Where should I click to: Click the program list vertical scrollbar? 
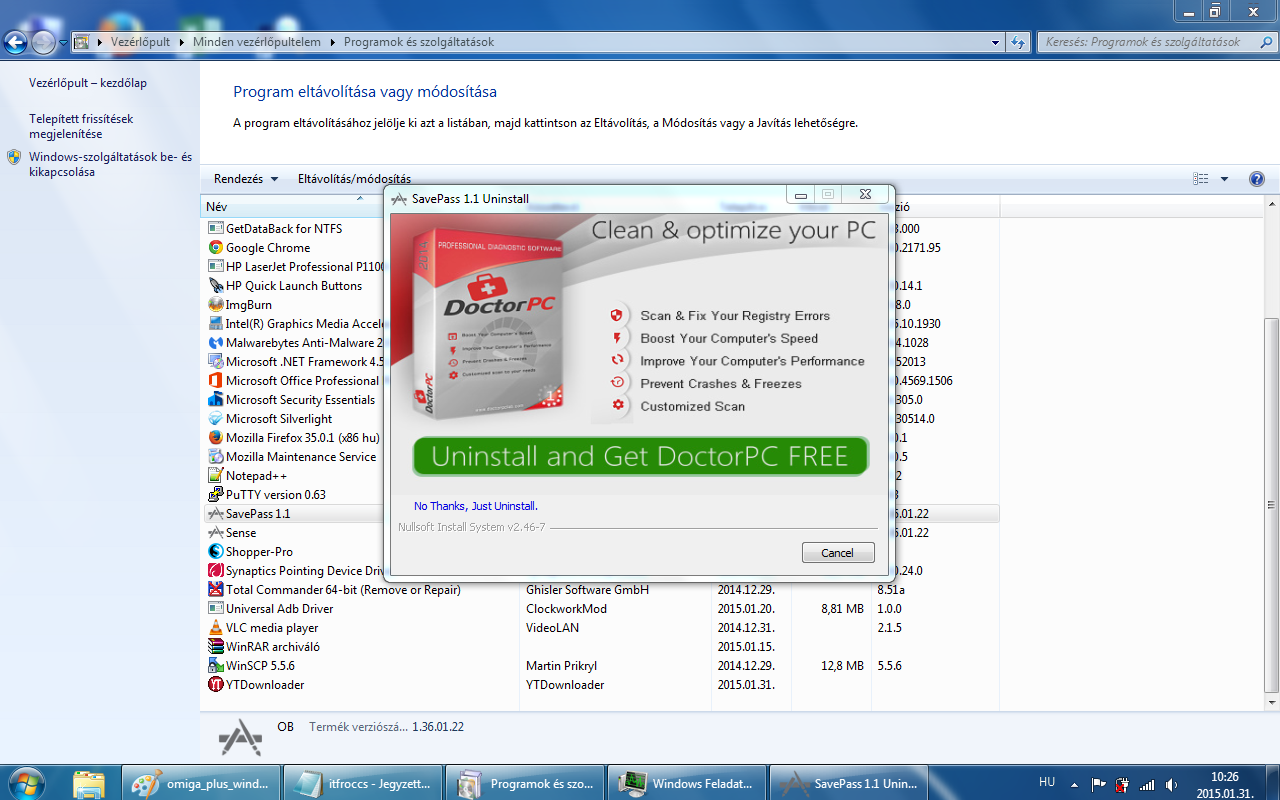1271,500
